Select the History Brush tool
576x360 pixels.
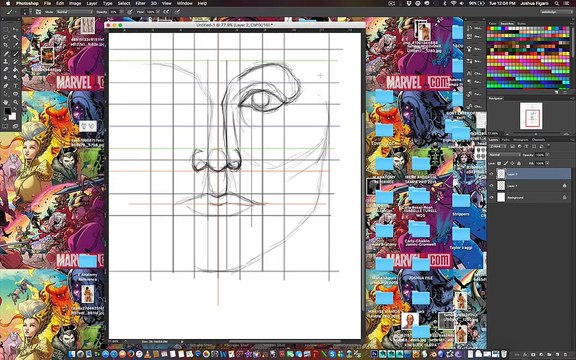click(x=15, y=62)
